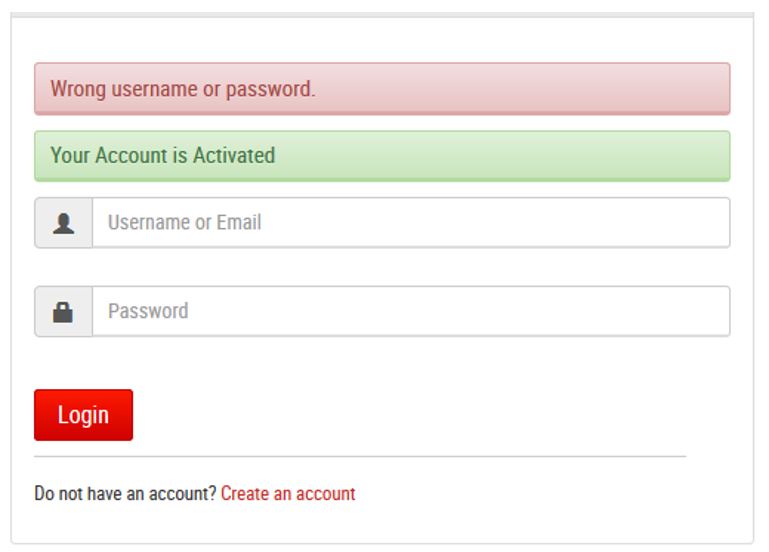Click the "Username or Email" placeholder text
The height and width of the screenshot is (552, 769).
click(184, 223)
